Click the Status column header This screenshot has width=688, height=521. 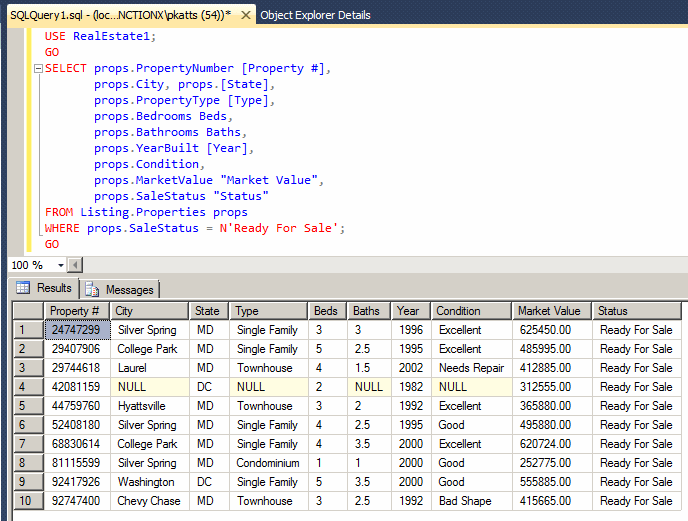[x=636, y=311]
